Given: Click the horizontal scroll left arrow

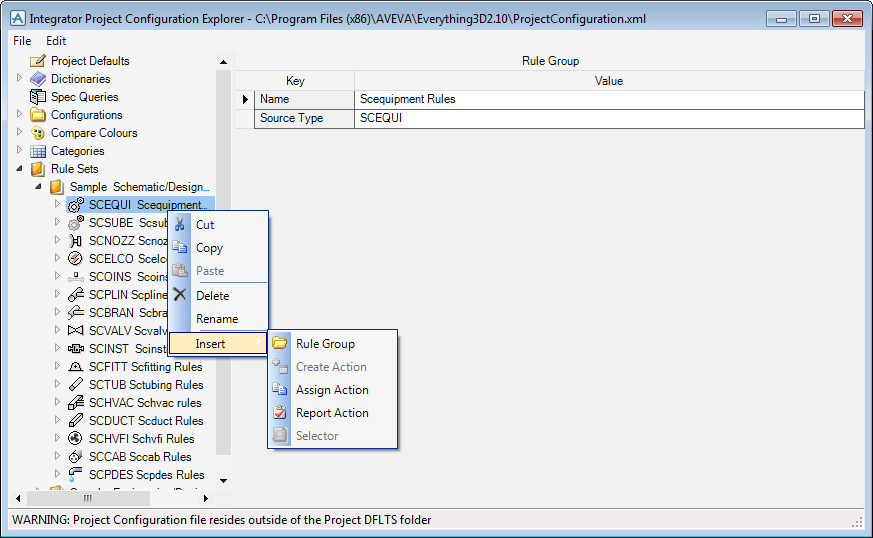Looking at the screenshot, I should click(18, 498).
